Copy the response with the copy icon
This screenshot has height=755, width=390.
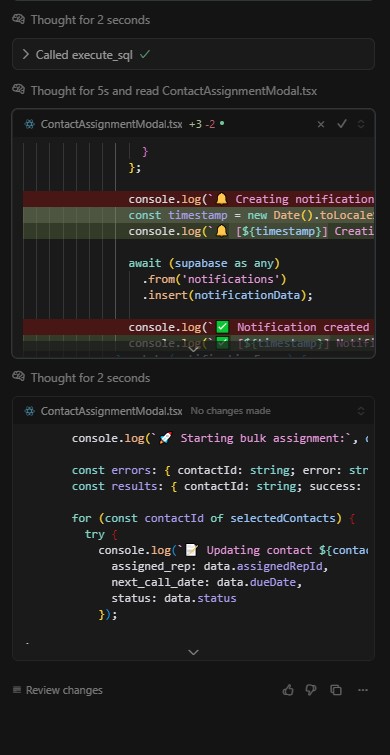click(x=336, y=690)
